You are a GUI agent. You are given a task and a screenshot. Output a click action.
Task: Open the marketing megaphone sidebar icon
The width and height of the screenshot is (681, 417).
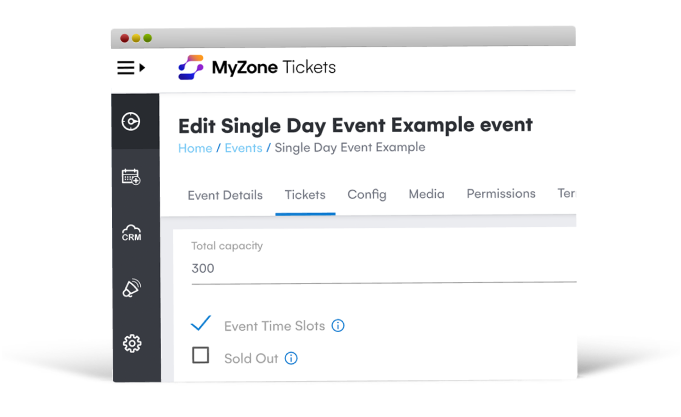pos(132,288)
